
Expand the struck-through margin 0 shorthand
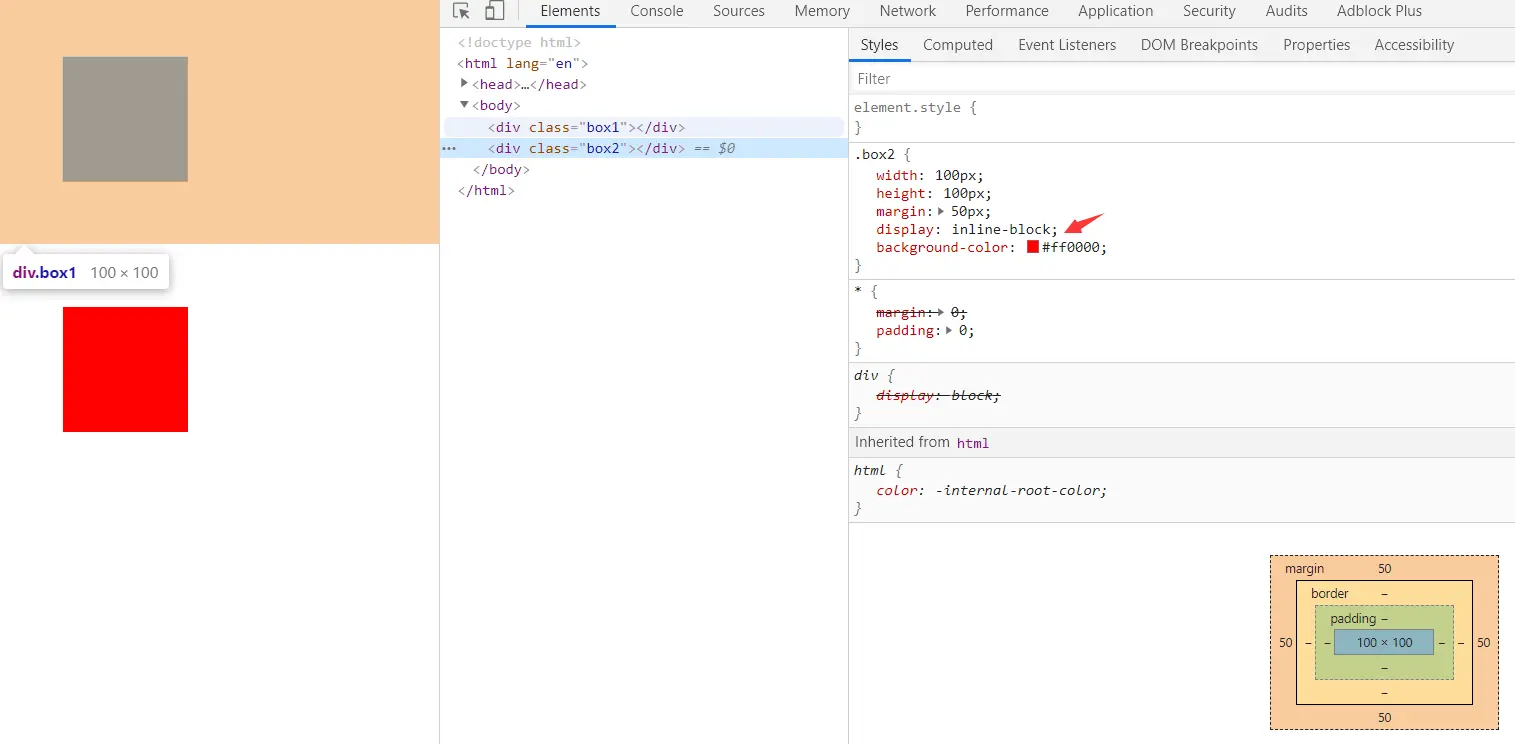(x=940, y=312)
